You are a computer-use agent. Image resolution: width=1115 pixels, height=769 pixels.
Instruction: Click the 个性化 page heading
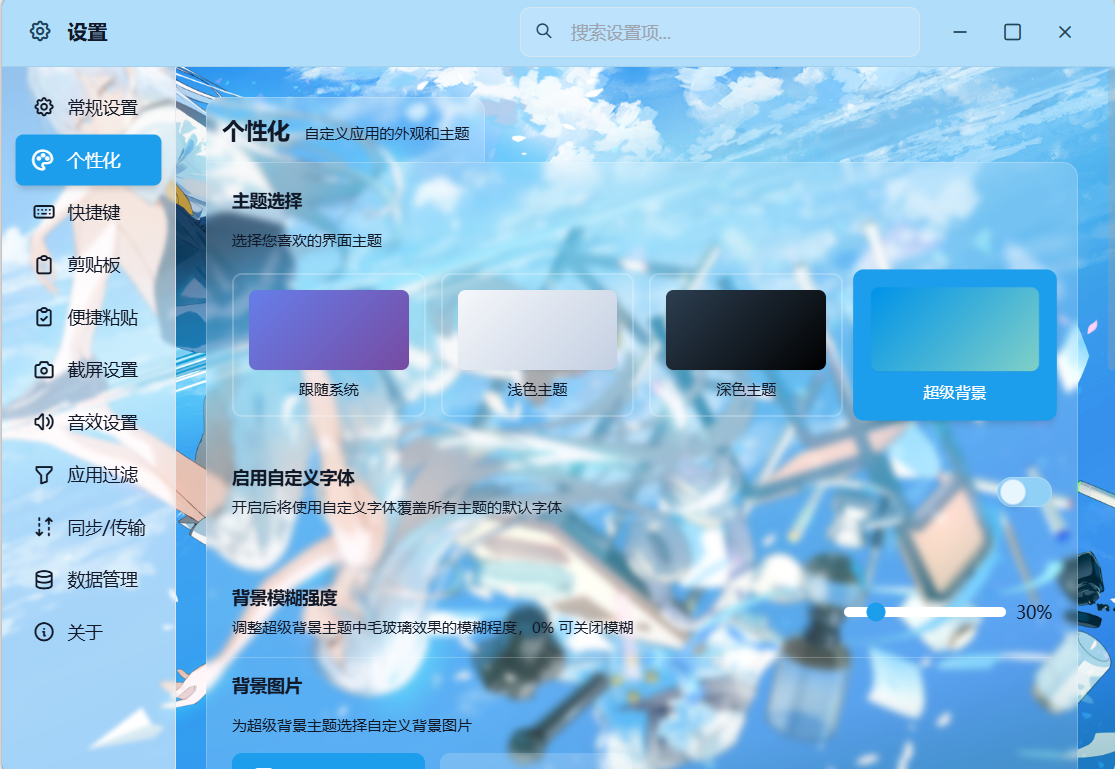[x=256, y=132]
